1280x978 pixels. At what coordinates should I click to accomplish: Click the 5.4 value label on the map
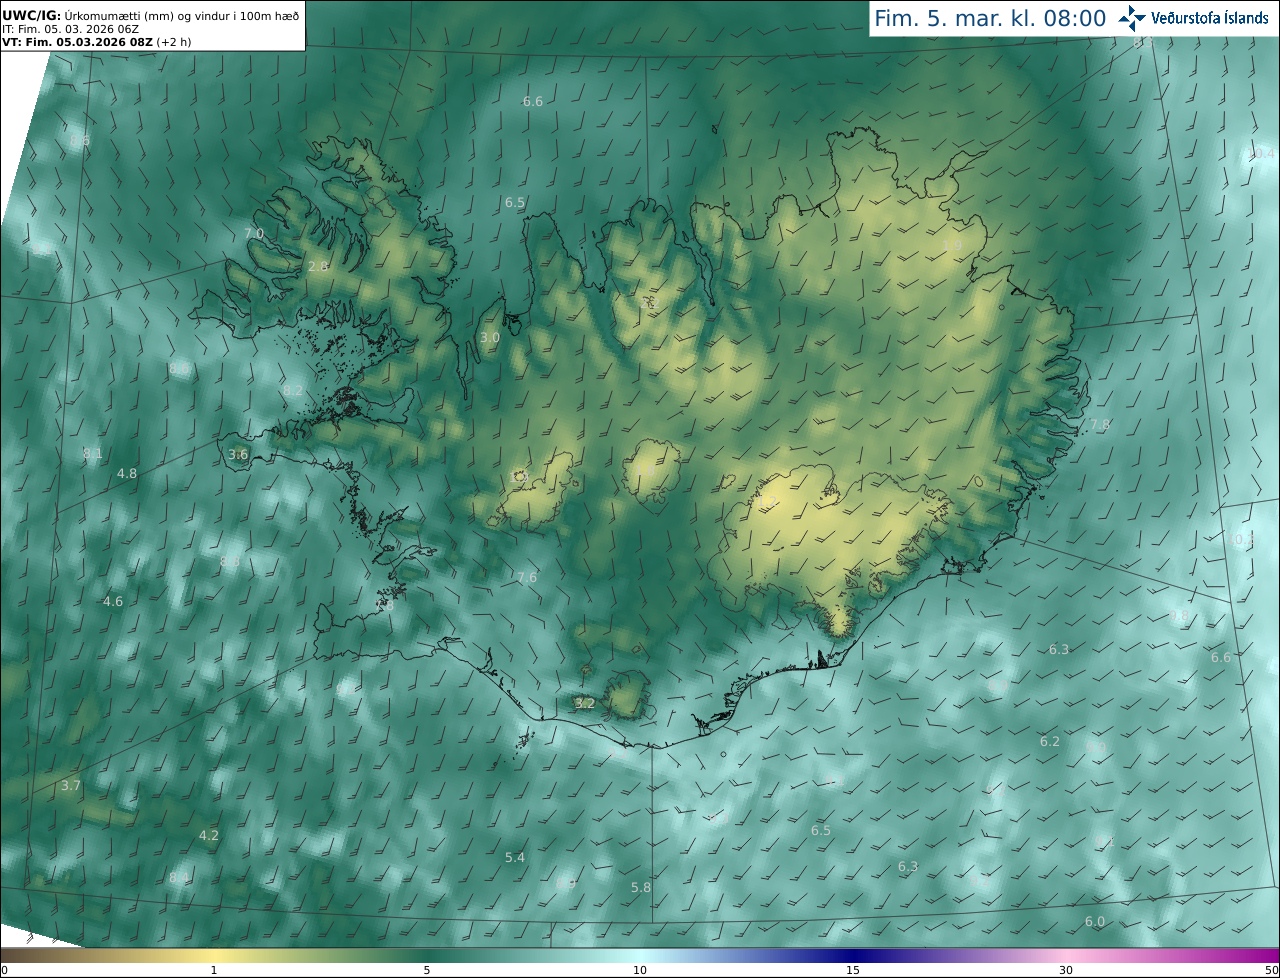click(515, 857)
